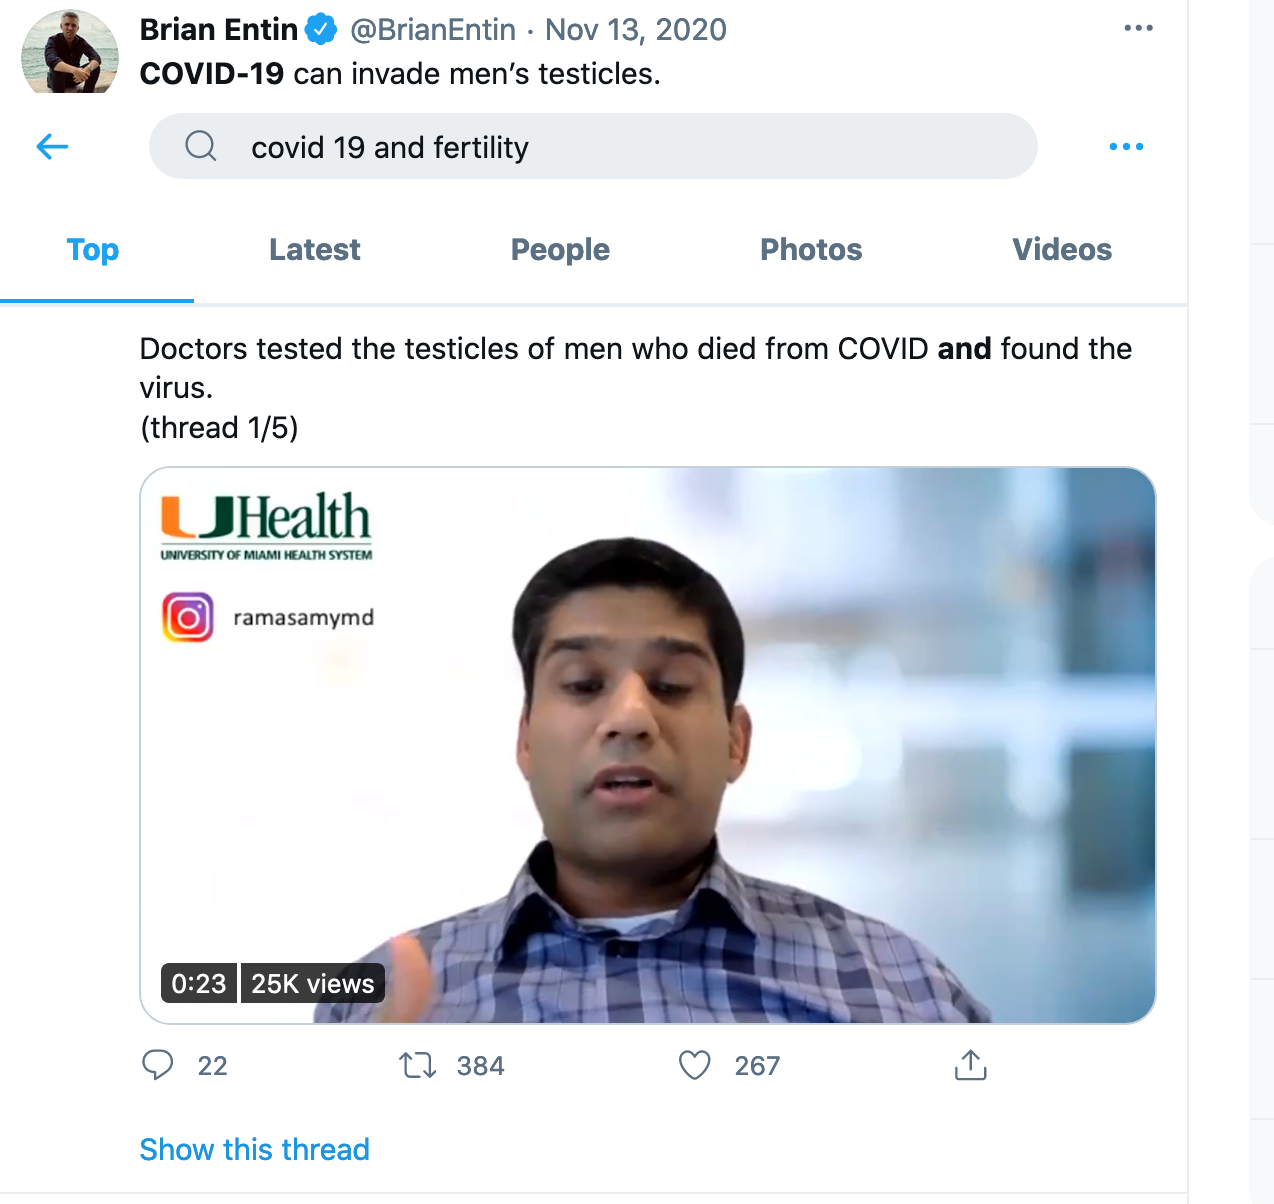The width and height of the screenshot is (1274, 1204).
Task: Switch to the Latest tab
Action: coord(315,250)
